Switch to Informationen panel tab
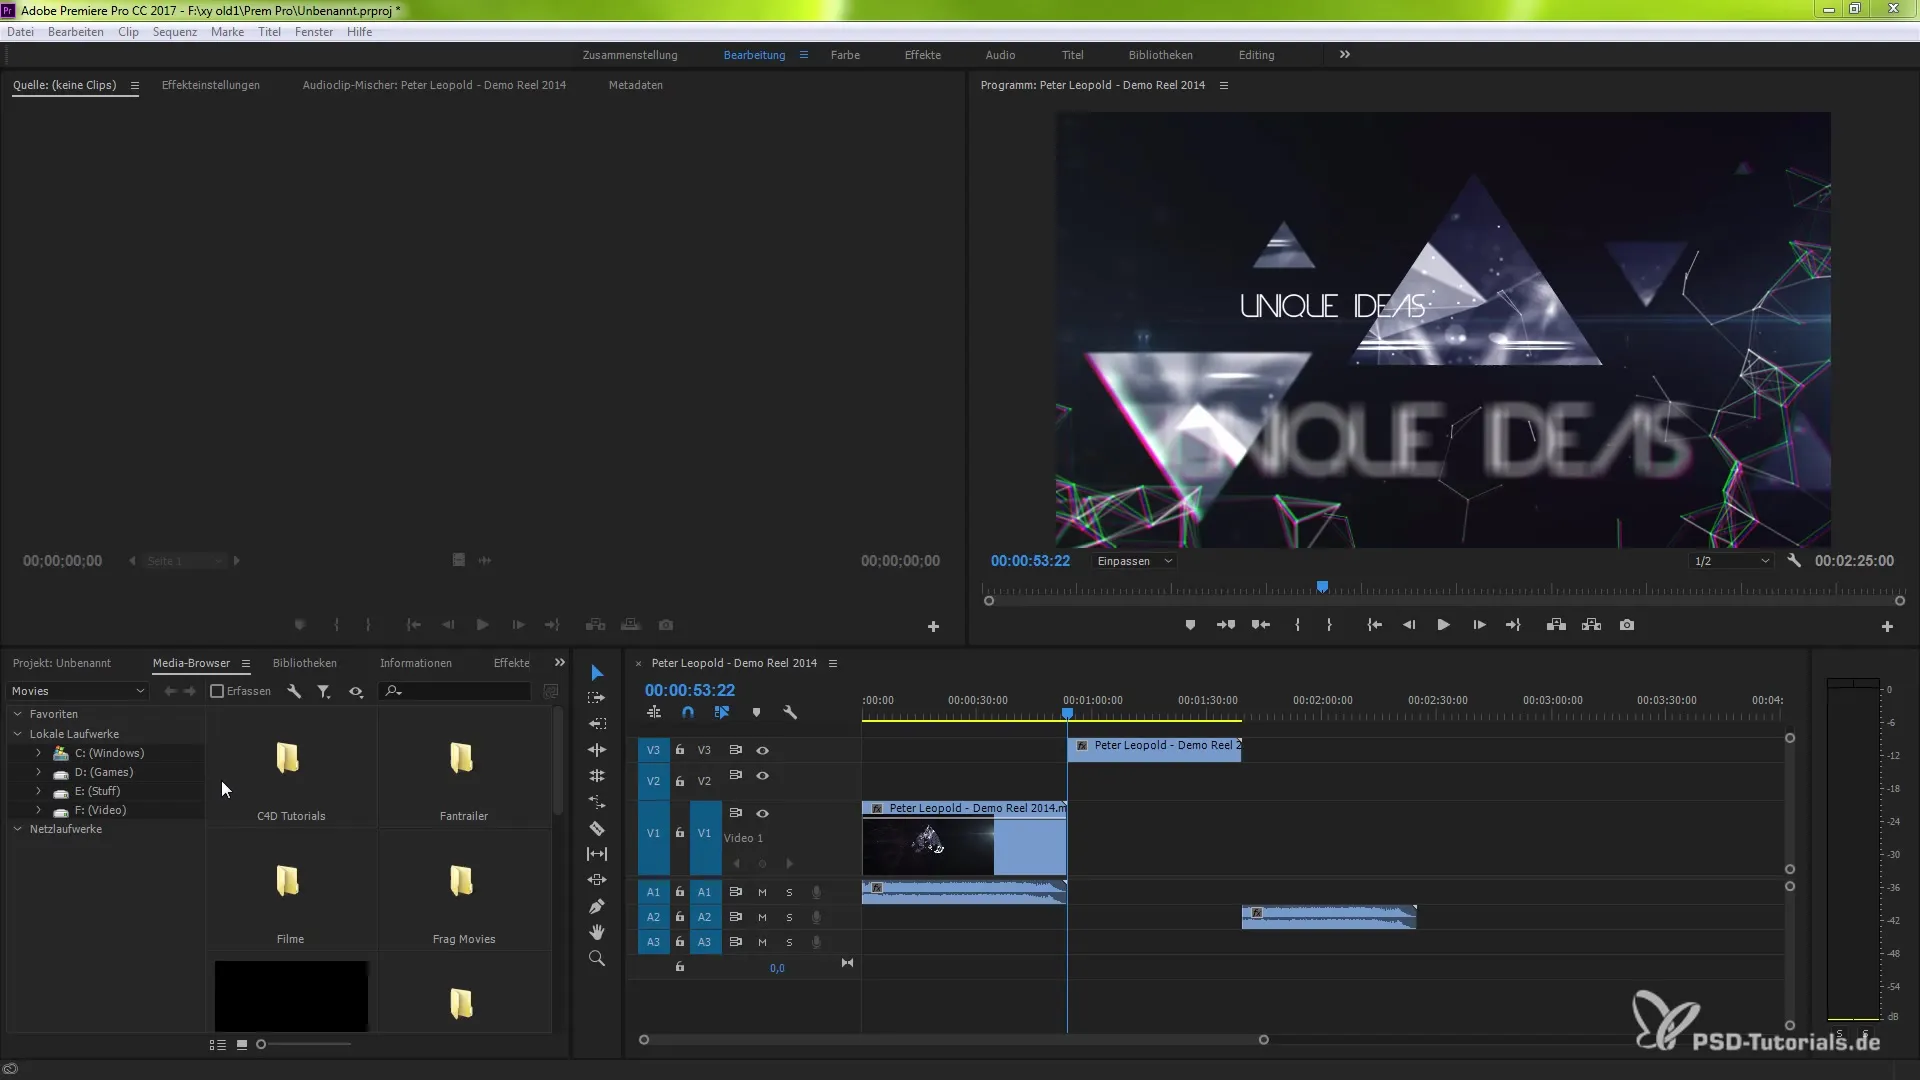This screenshot has height=1080, width=1920. [416, 663]
